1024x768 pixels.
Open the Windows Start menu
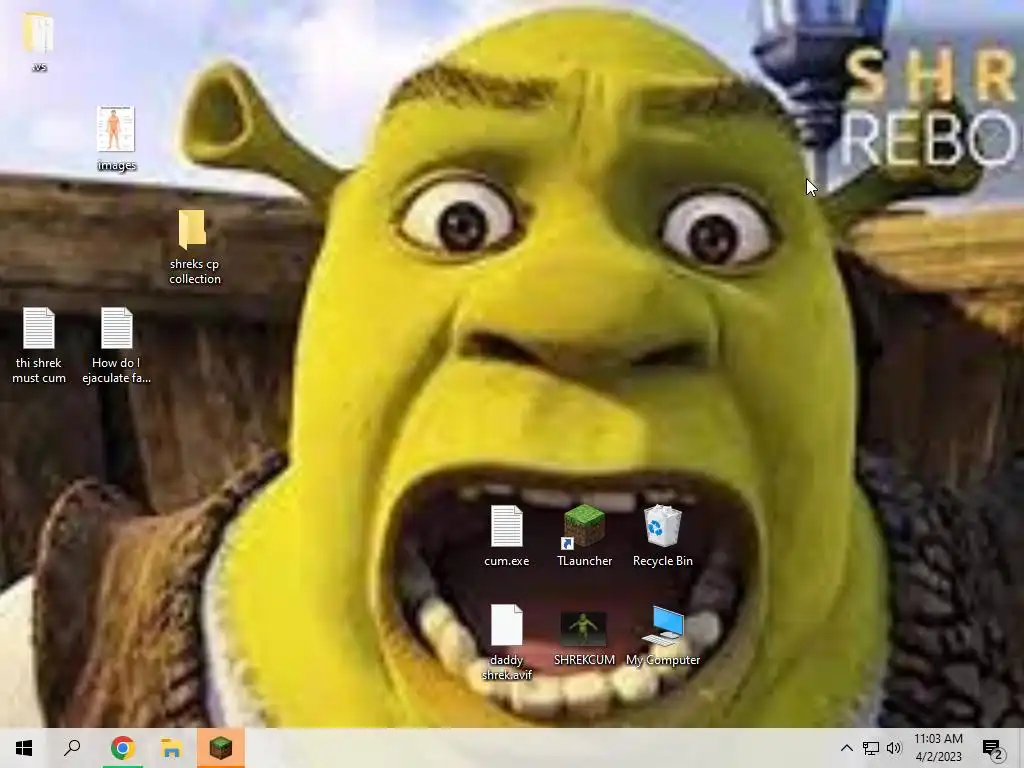[x=24, y=748]
